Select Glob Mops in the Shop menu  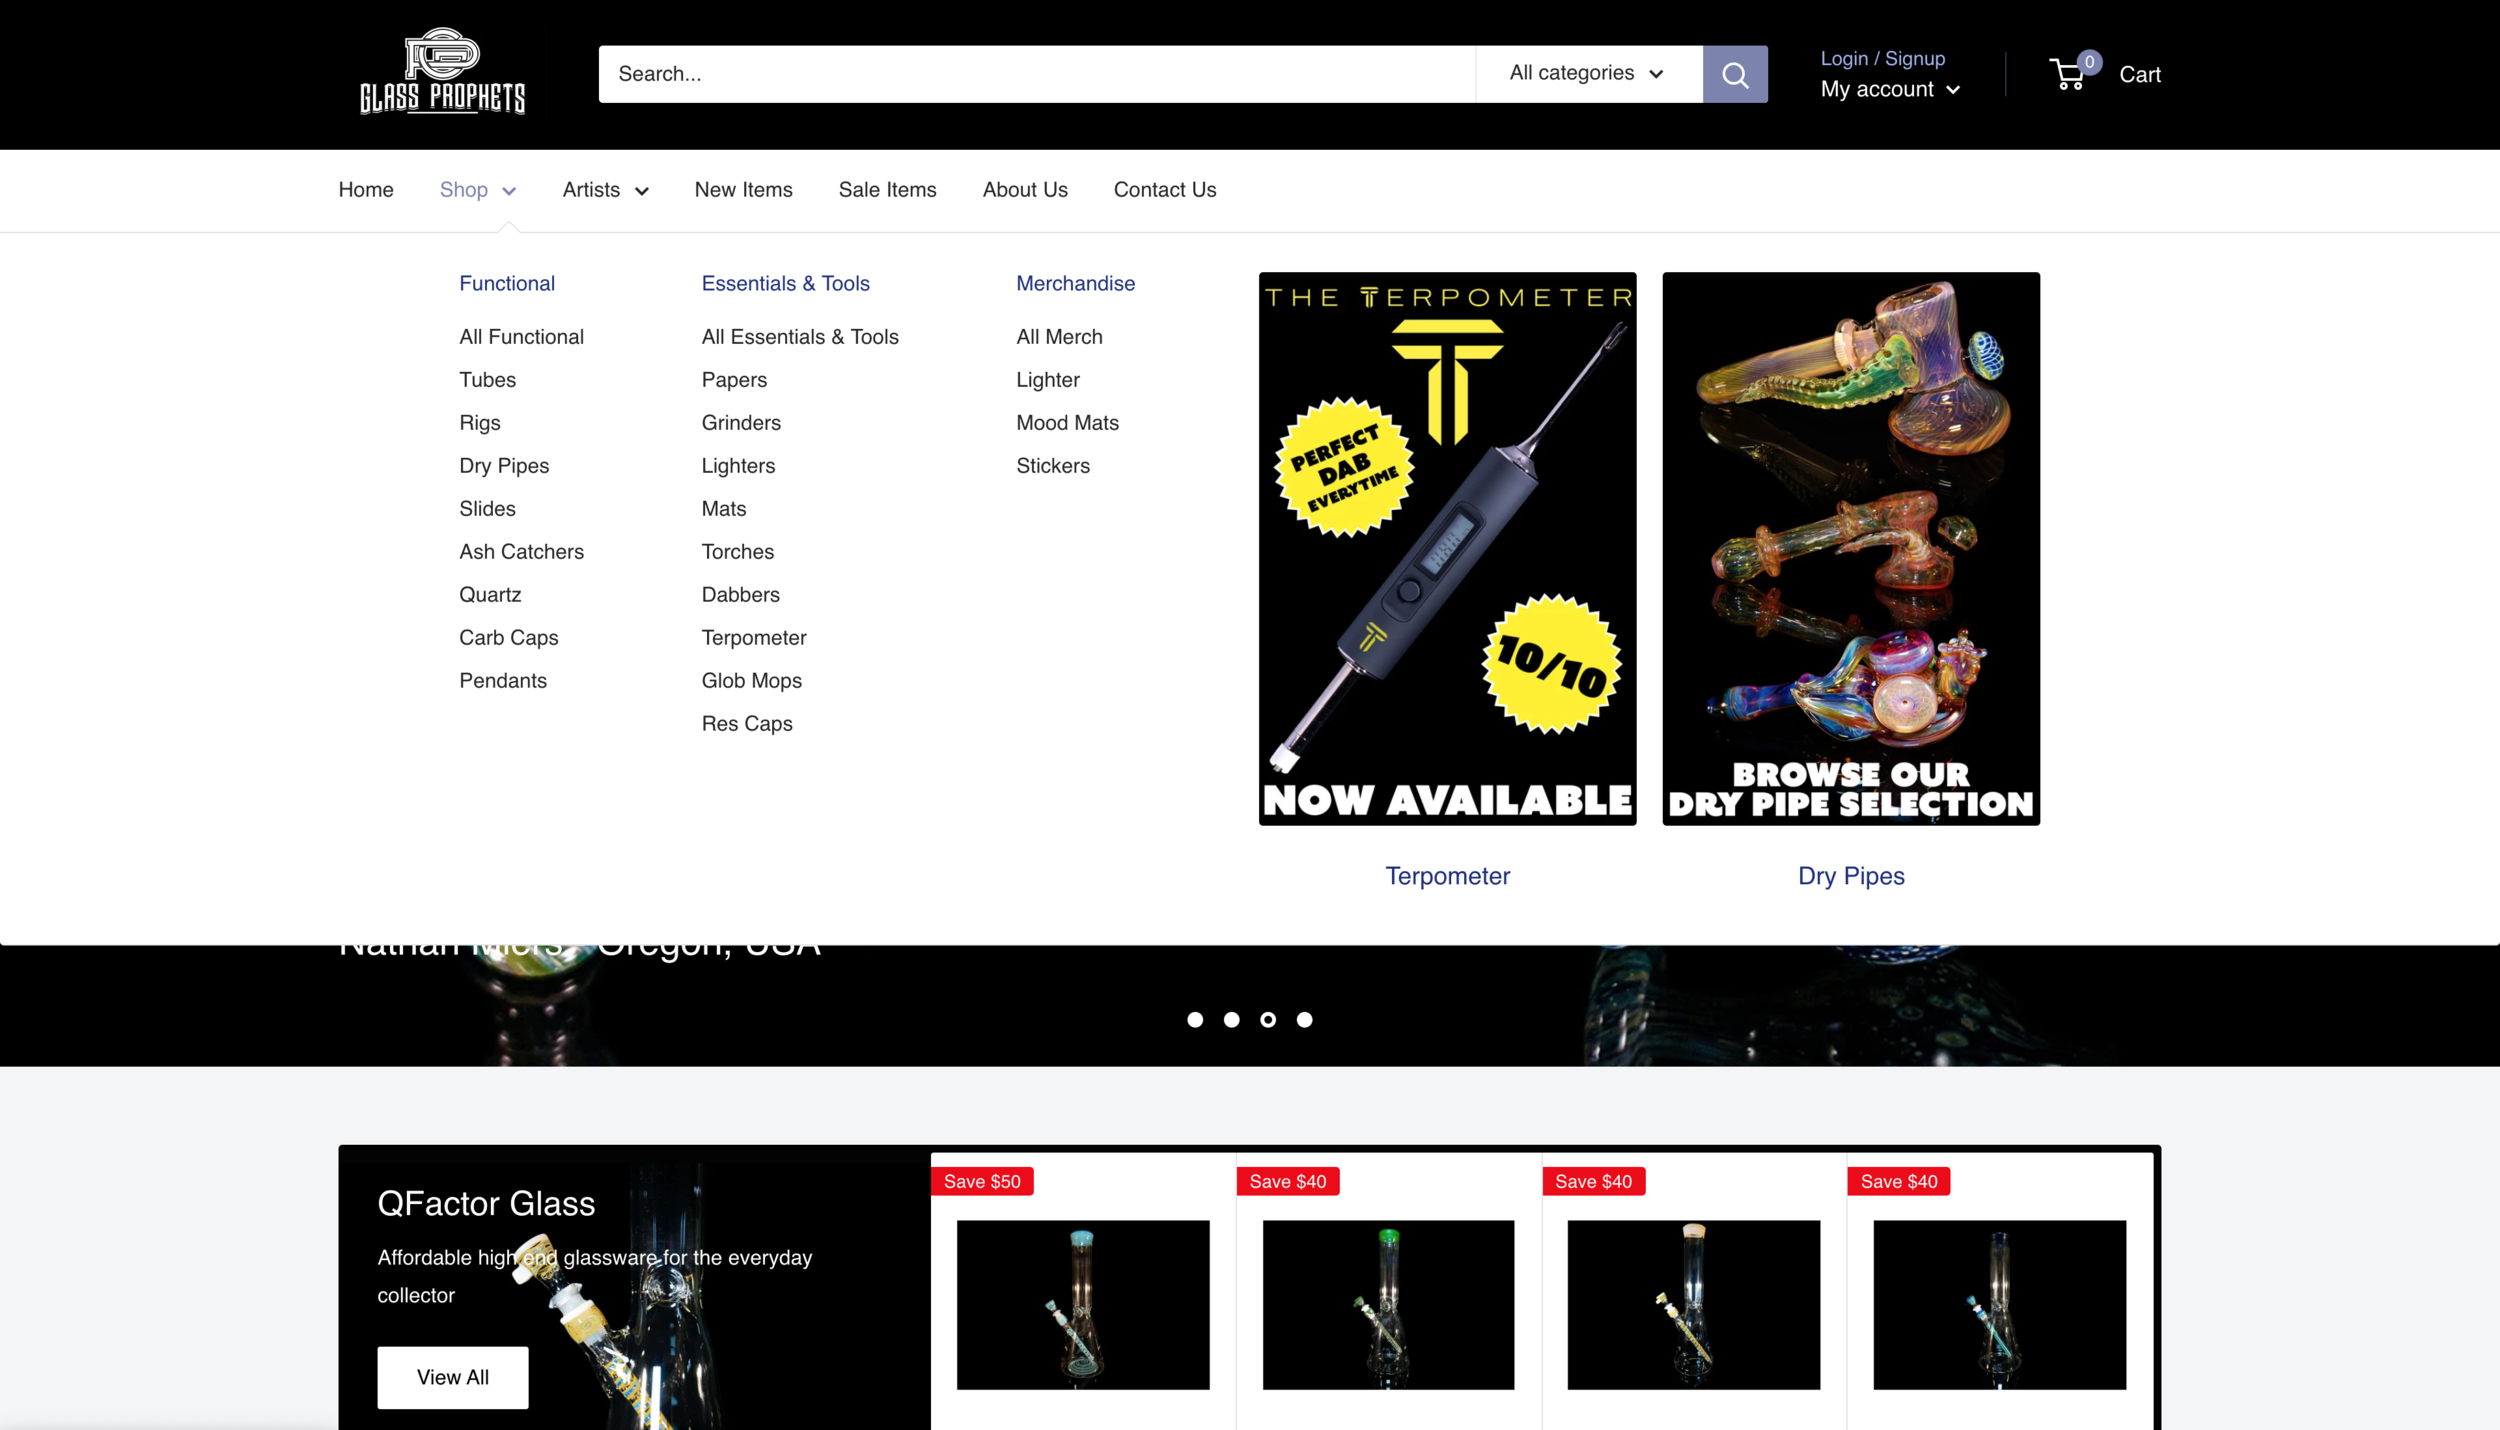(x=751, y=681)
